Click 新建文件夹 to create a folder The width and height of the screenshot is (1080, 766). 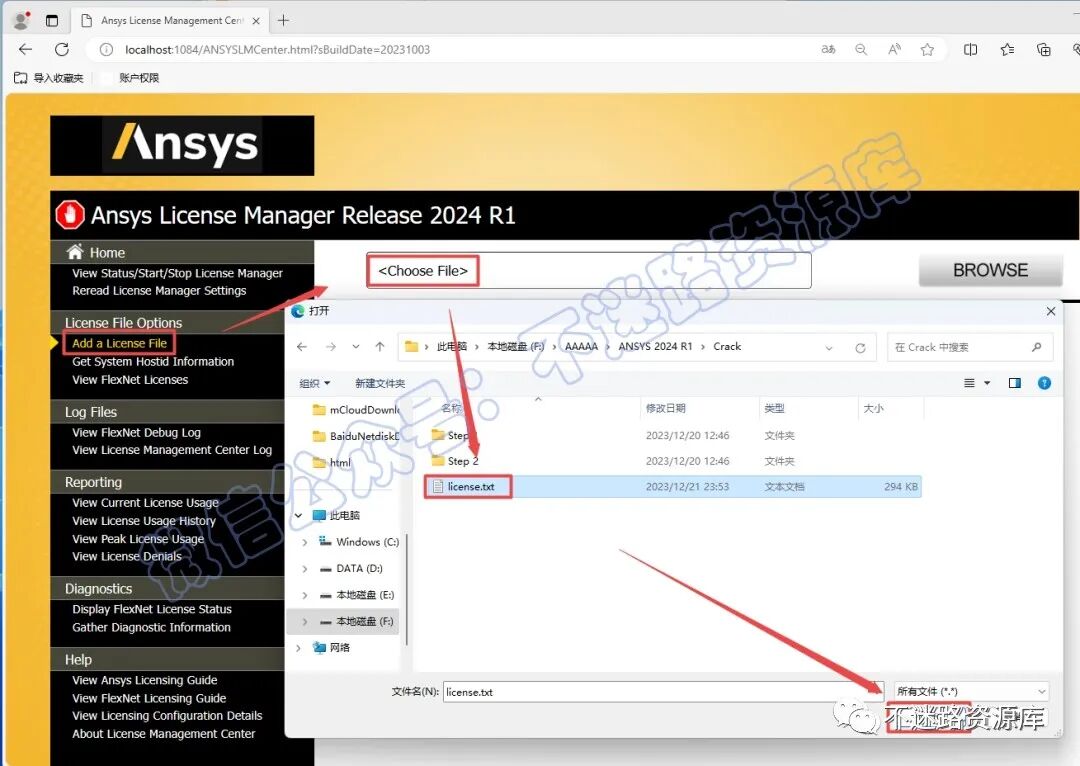[380, 383]
